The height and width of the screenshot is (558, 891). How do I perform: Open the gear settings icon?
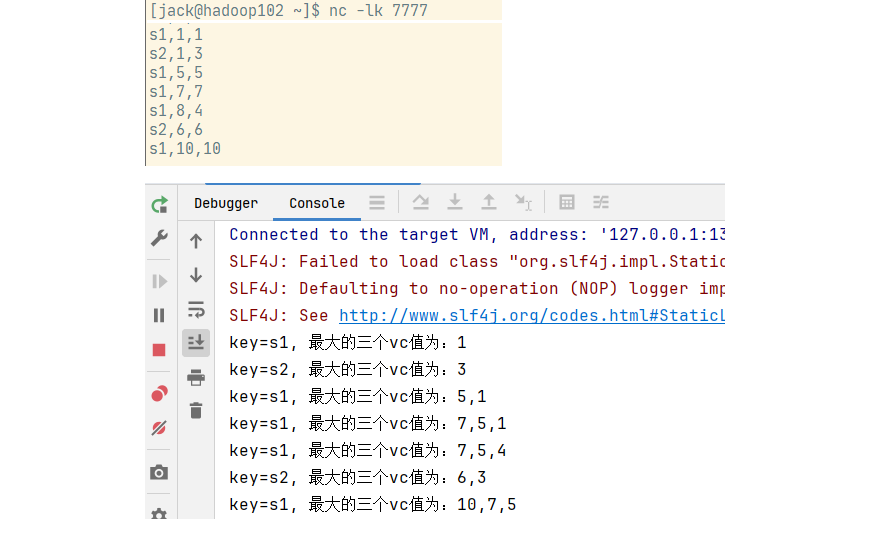pyautogui.click(x=159, y=513)
